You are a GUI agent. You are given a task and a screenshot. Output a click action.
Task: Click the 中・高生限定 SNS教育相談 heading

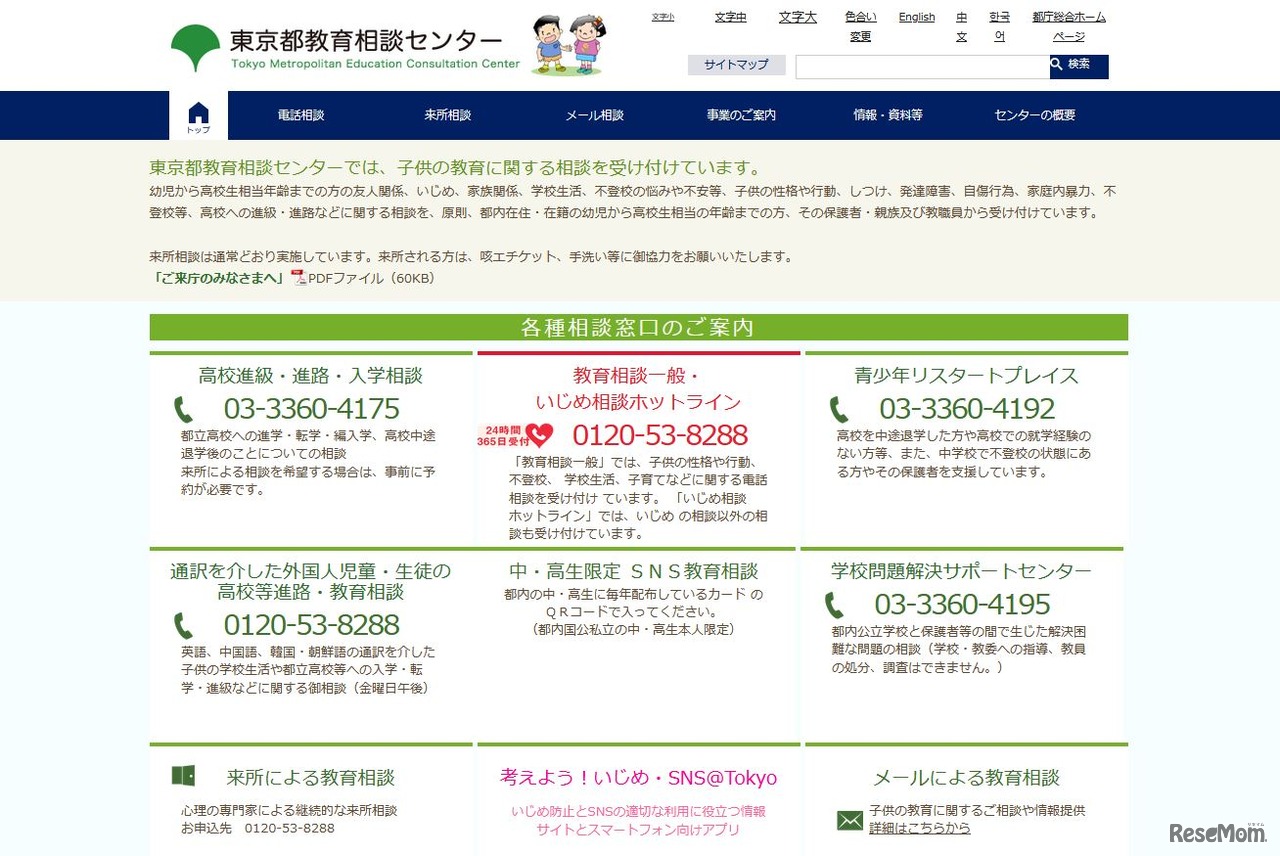pos(634,571)
